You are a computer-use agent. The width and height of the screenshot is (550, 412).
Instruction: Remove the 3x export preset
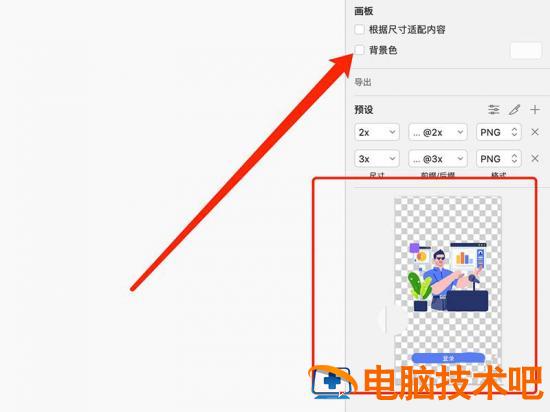[535, 159]
